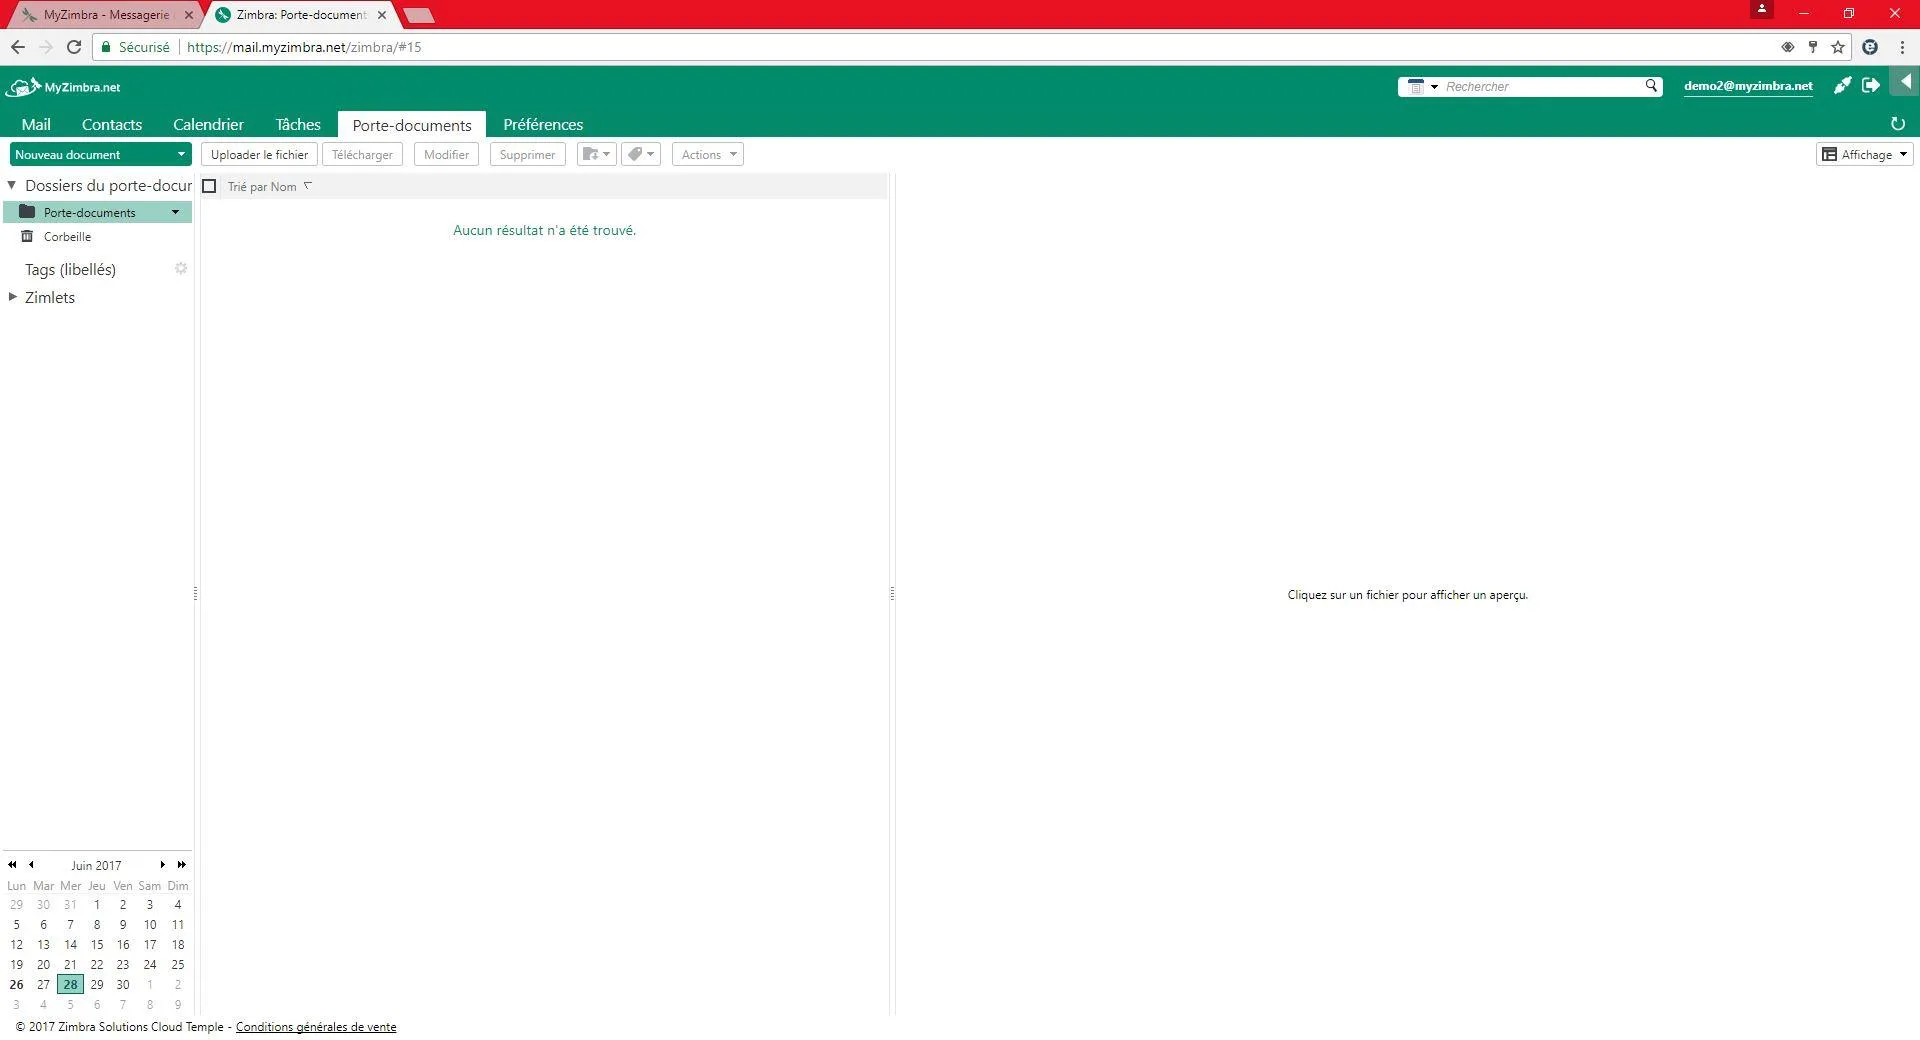The height and width of the screenshot is (1040, 1920).
Task: Click Tags (libellés) heading
Action: 70,269
